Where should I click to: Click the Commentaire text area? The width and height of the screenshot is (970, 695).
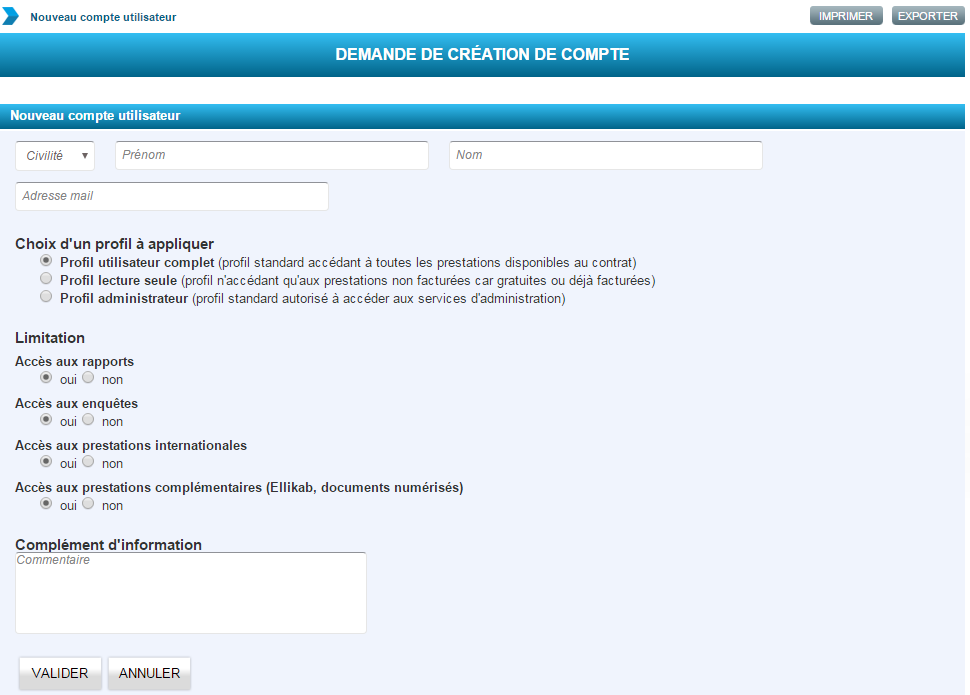190,593
